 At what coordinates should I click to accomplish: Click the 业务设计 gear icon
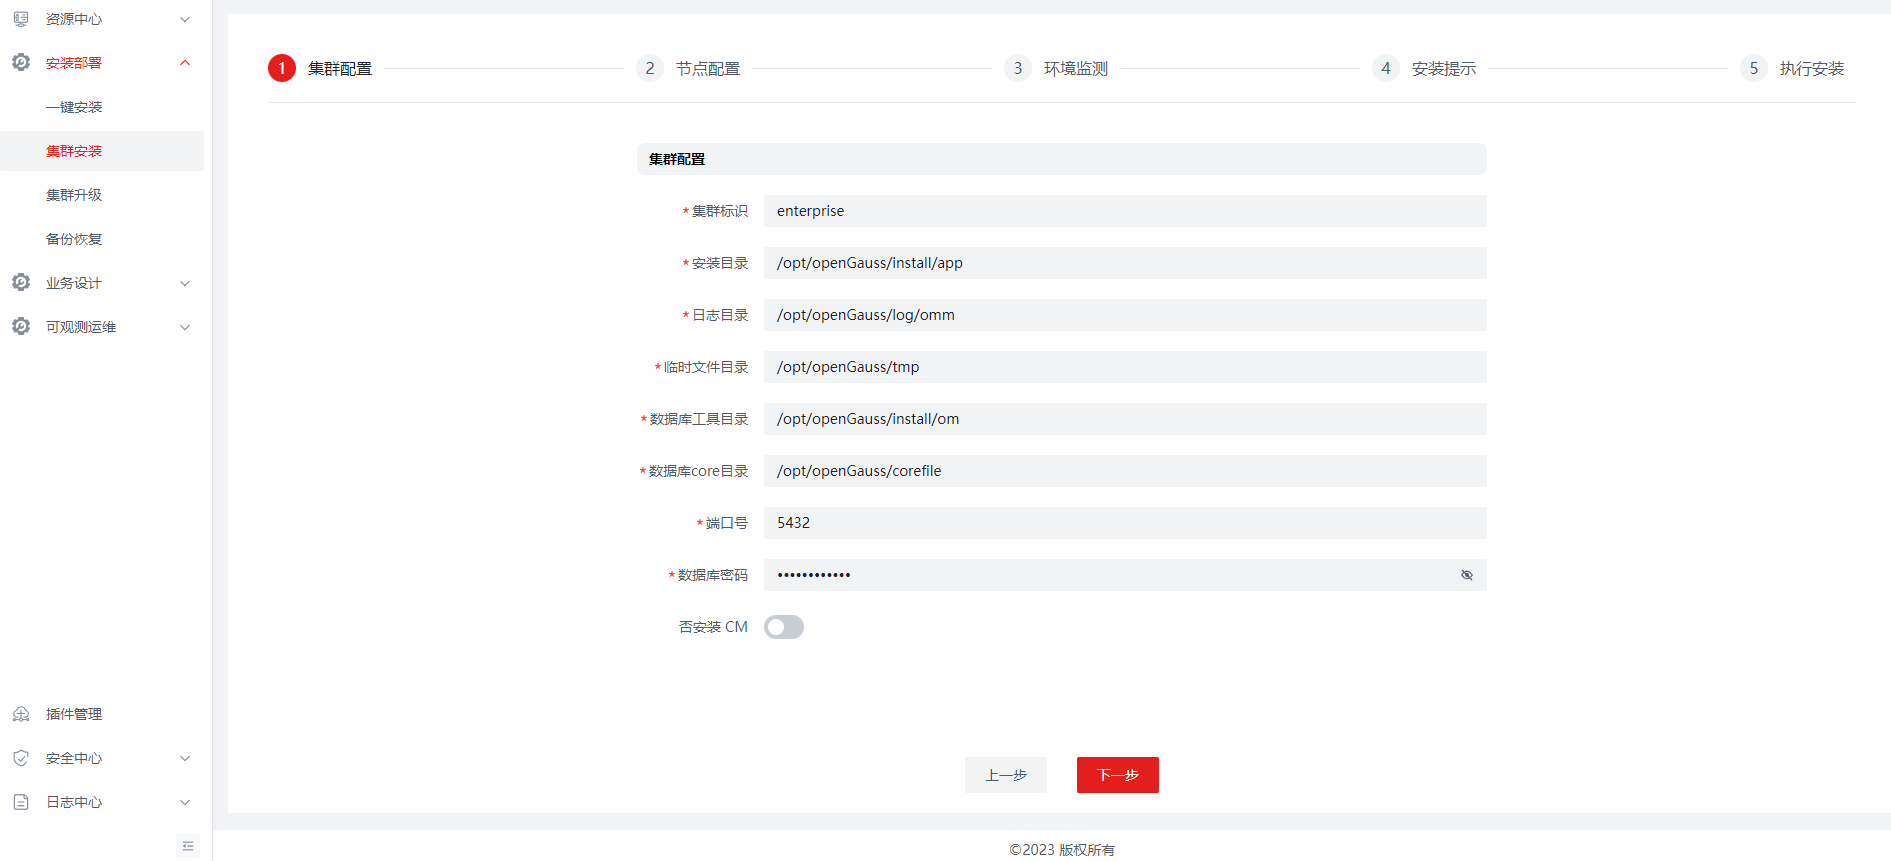pyautogui.click(x=21, y=283)
